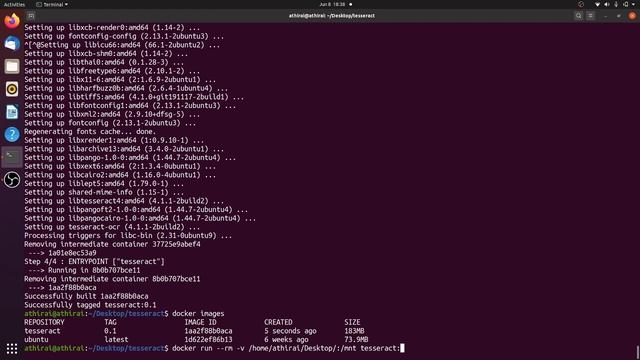Click the 'Setting up tesseract-ocr' line
Viewport: 640px width, 360px height.
(x=112, y=227)
